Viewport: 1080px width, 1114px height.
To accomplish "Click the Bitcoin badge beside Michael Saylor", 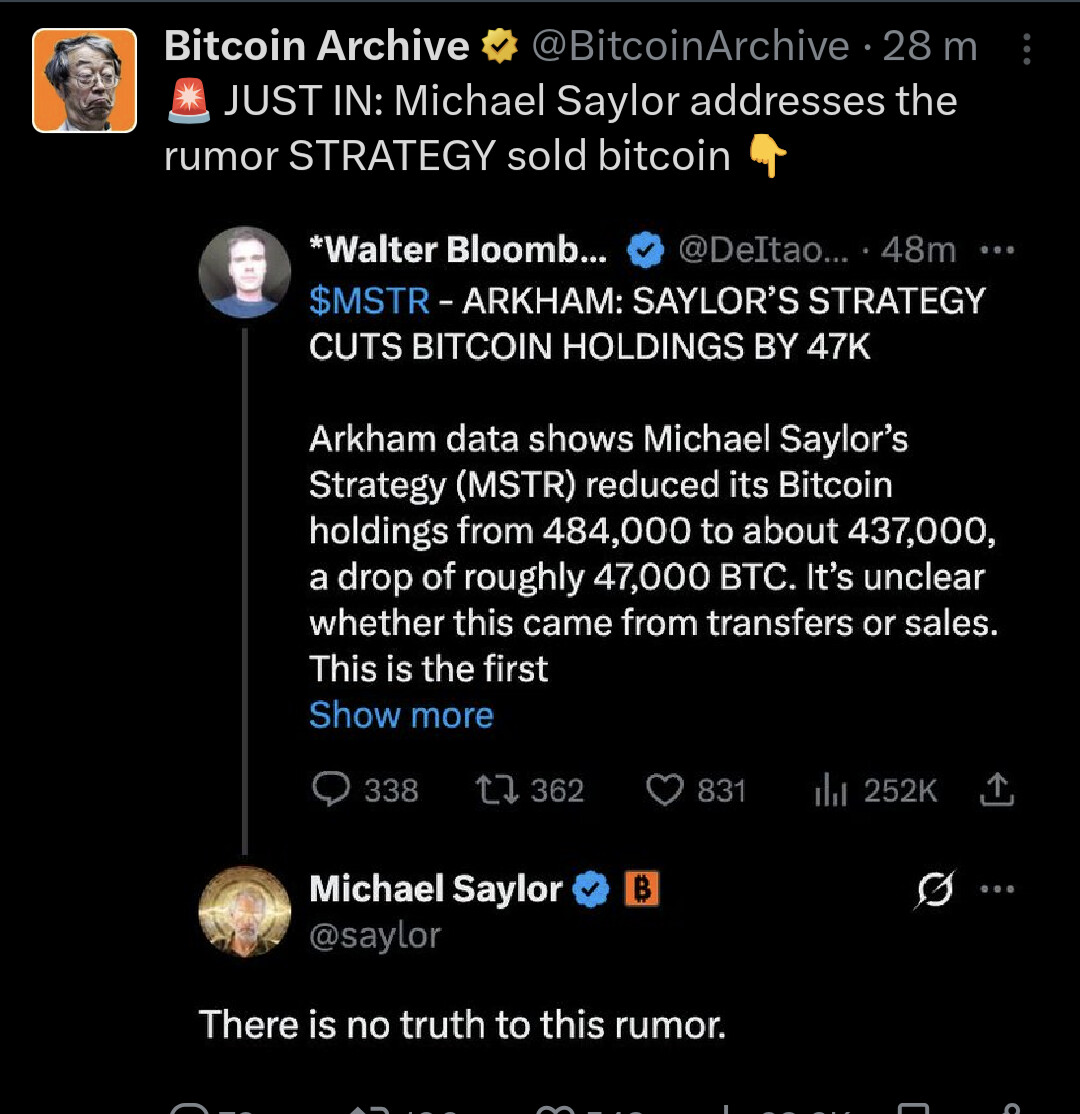I will coord(641,888).
